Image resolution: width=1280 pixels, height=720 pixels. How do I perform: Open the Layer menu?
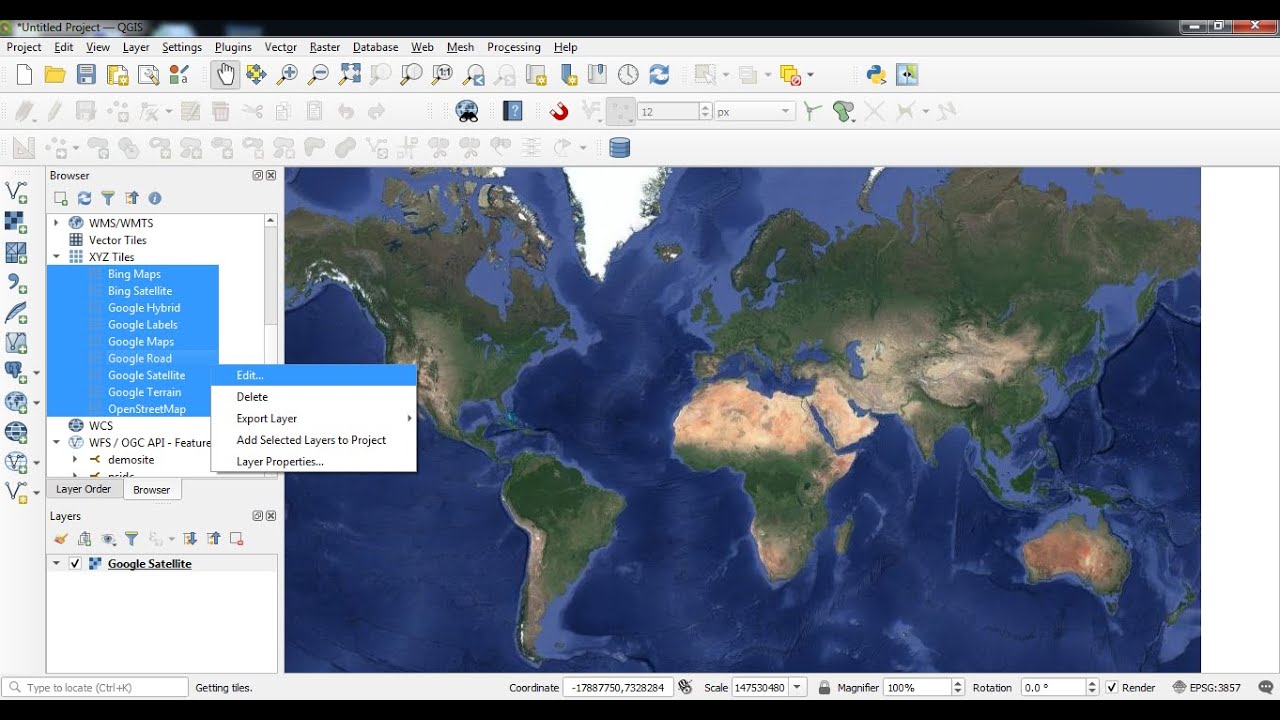(x=136, y=47)
